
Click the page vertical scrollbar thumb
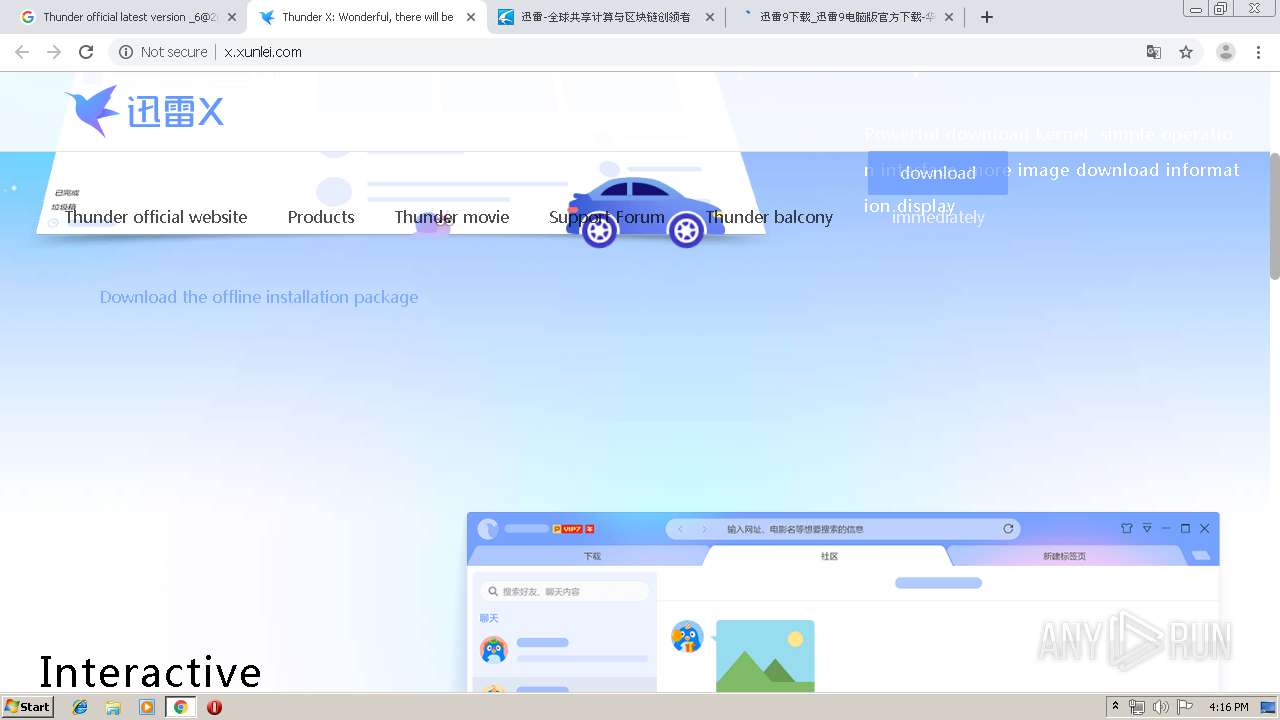[1274, 215]
